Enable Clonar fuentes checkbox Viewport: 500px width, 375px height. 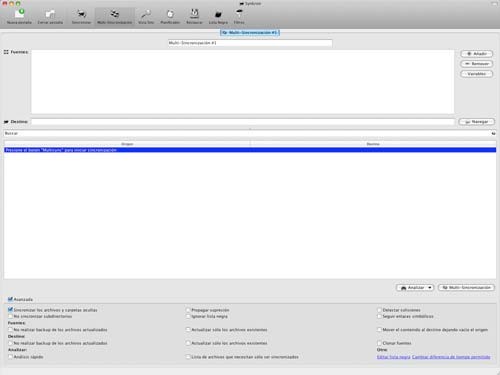pyautogui.click(x=379, y=343)
